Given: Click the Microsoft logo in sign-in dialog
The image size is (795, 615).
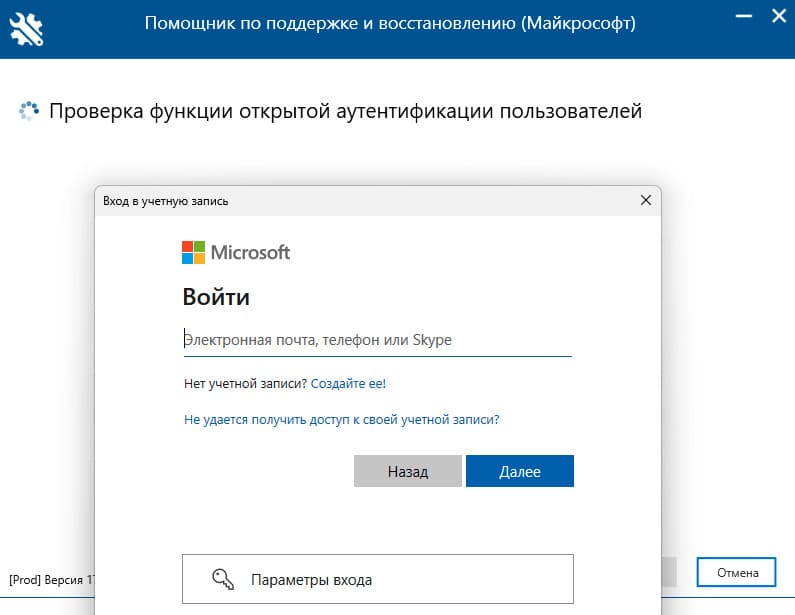Looking at the screenshot, I should (x=236, y=252).
